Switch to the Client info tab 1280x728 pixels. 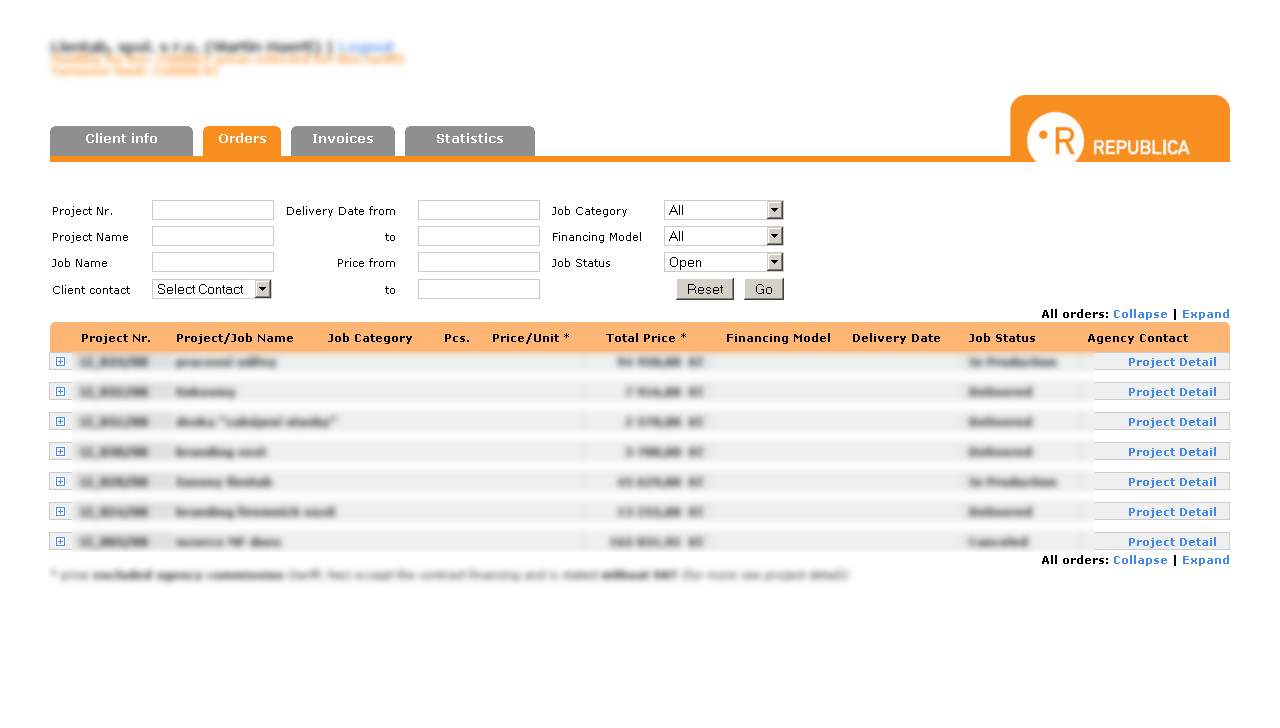pos(121,140)
